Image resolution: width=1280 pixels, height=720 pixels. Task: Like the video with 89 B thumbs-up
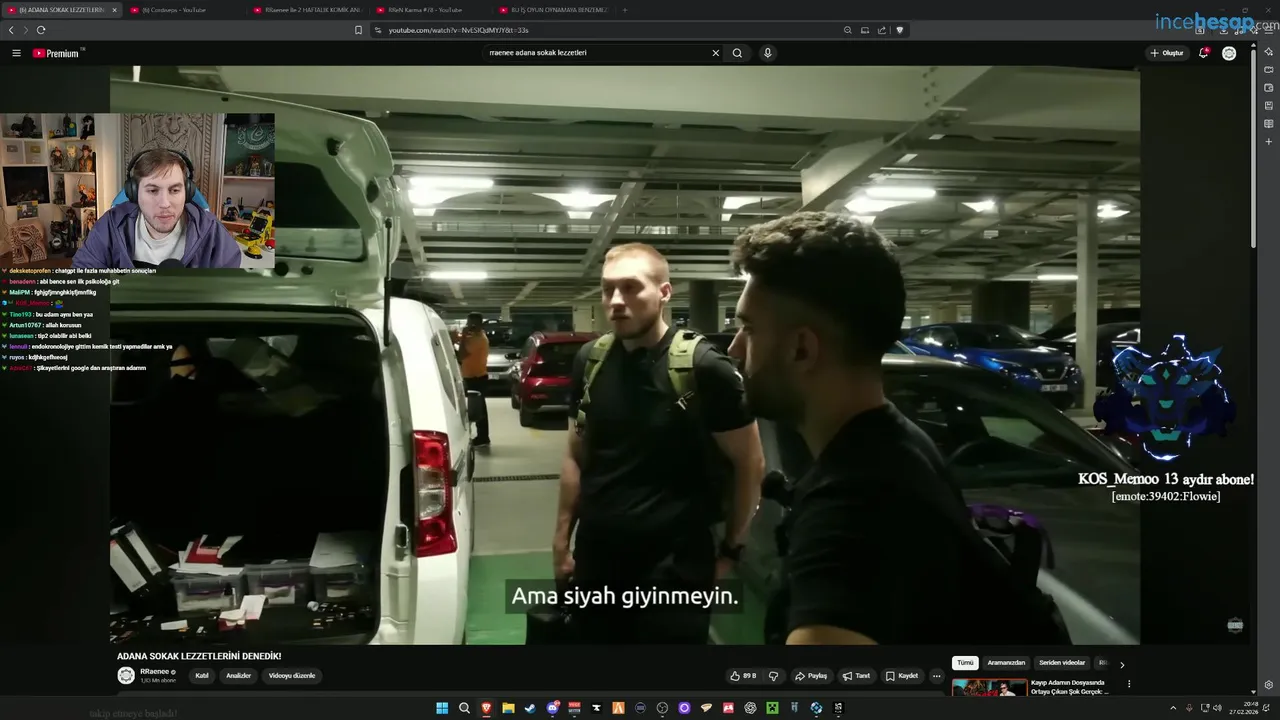click(x=743, y=676)
